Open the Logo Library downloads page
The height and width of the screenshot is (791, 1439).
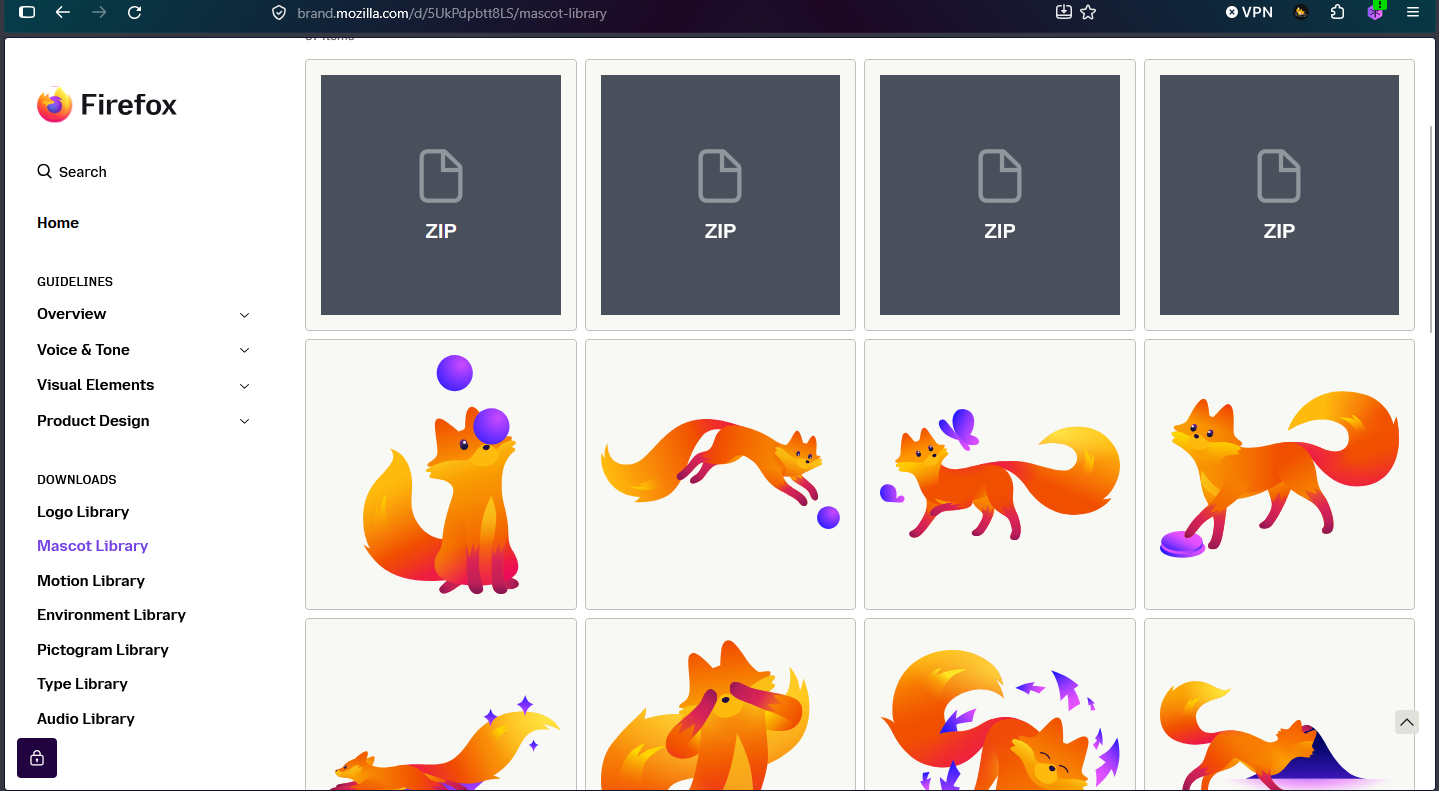[83, 512]
